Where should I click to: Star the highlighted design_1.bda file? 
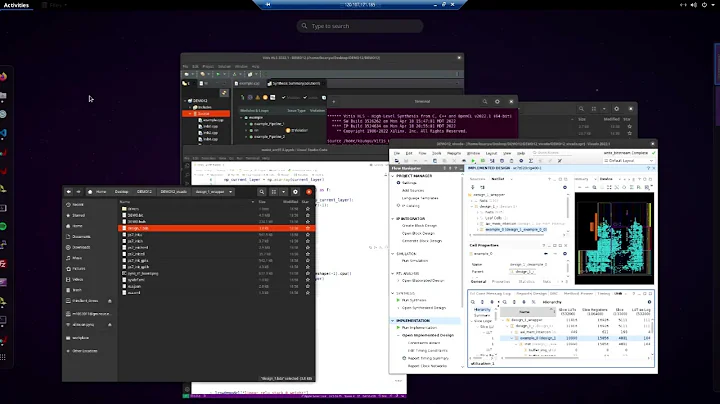(x=308, y=228)
